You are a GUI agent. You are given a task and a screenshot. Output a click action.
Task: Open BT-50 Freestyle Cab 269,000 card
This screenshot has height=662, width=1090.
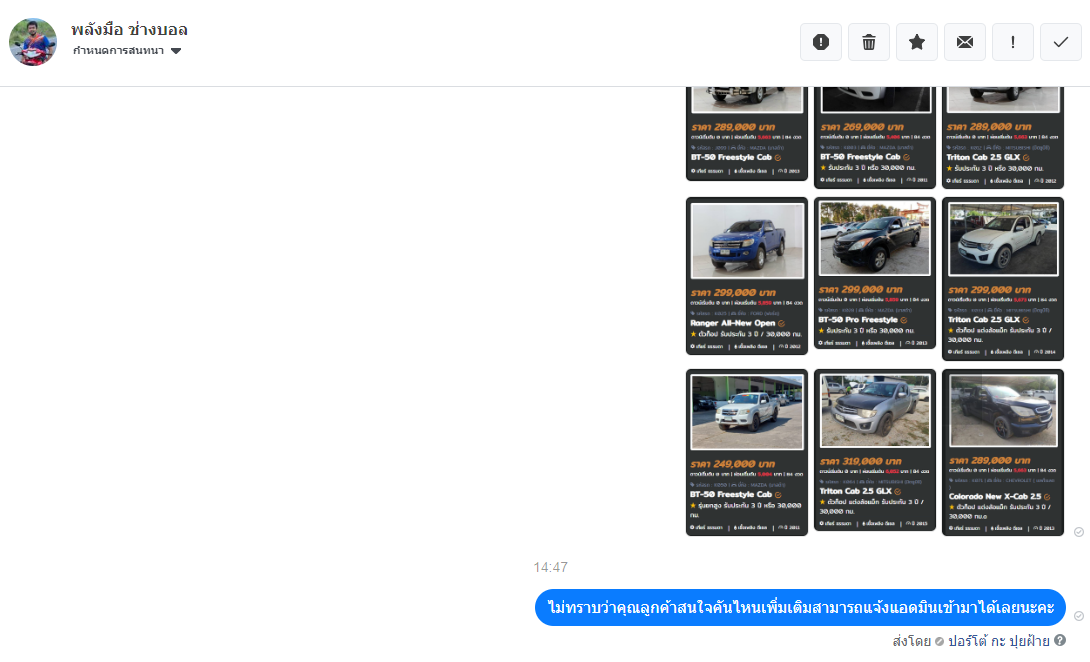click(875, 138)
